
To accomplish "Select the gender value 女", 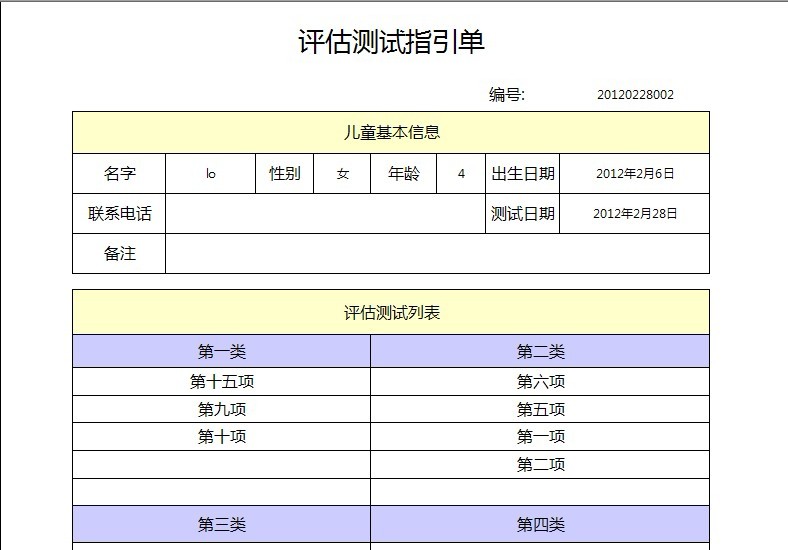I will tap(342, 173).
